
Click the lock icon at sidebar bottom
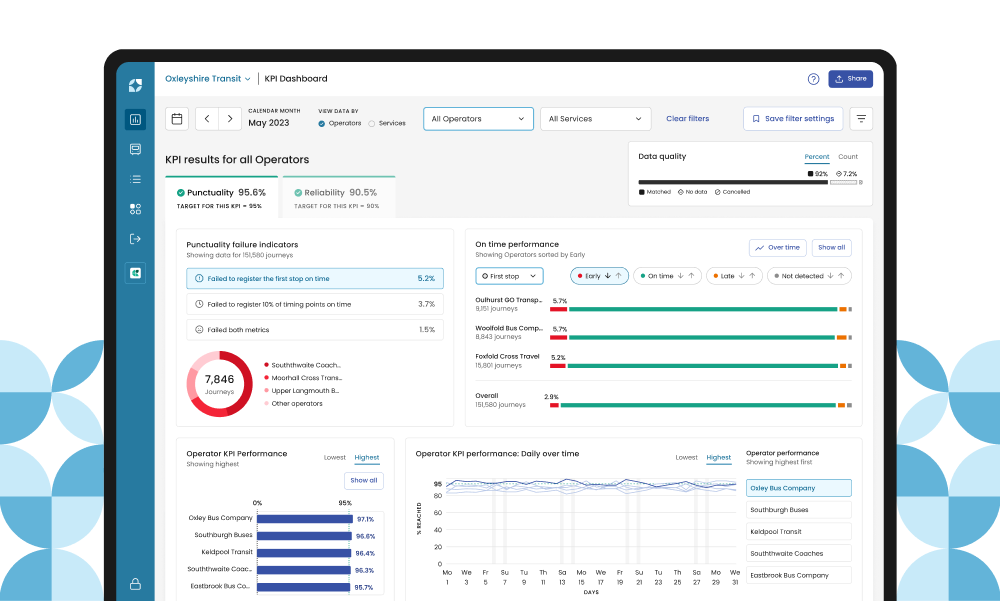click(135, 584)
